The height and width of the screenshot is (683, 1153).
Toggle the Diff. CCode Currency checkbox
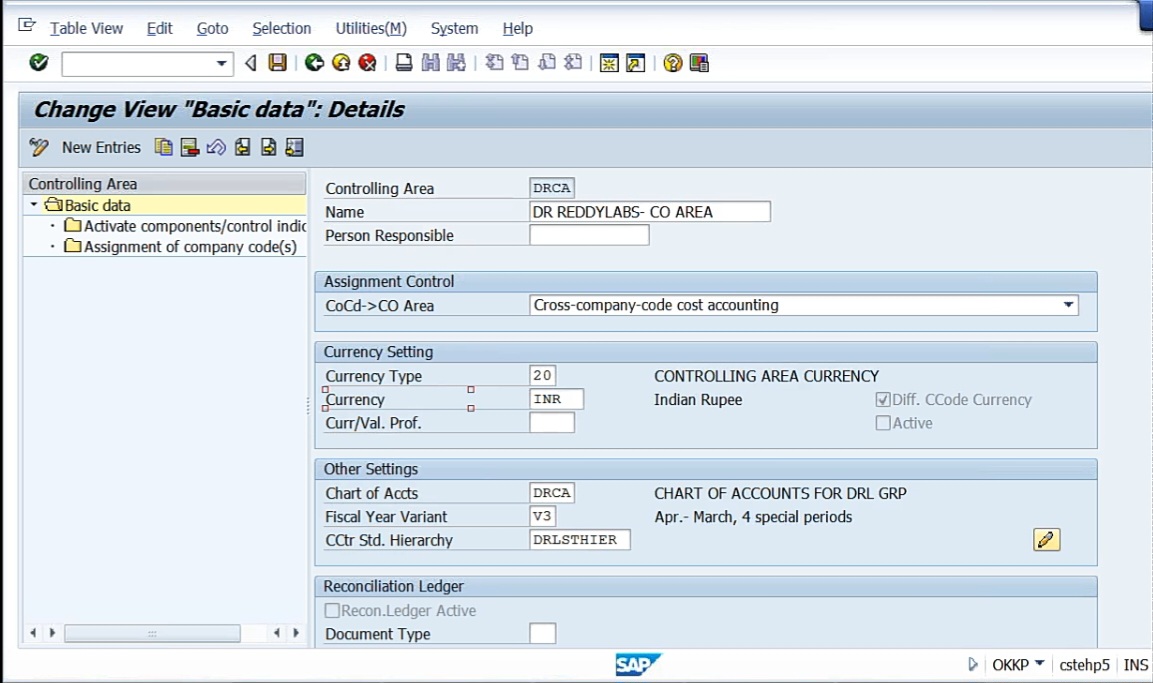883,400
